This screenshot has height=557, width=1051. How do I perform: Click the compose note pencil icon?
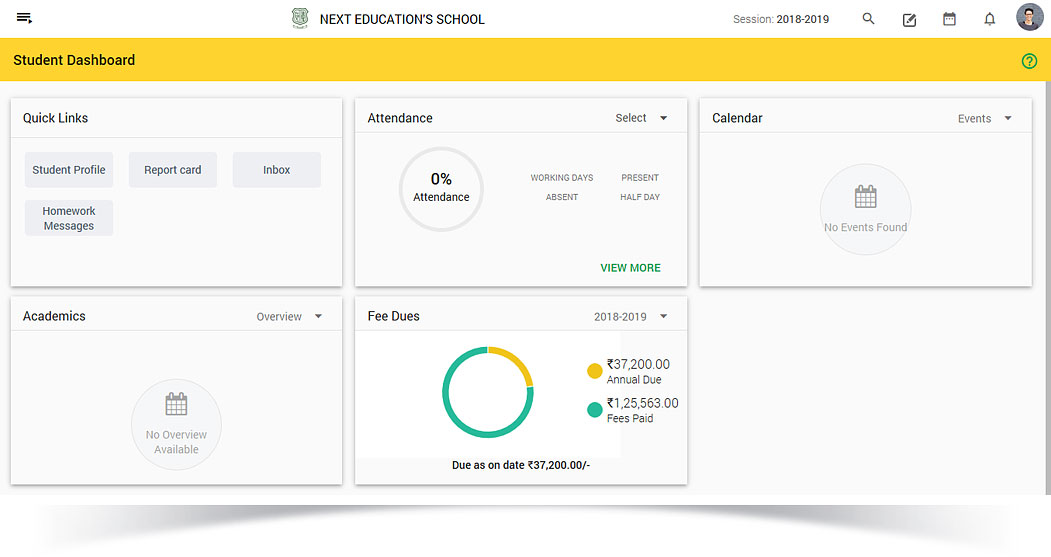(x=909, y=19)
